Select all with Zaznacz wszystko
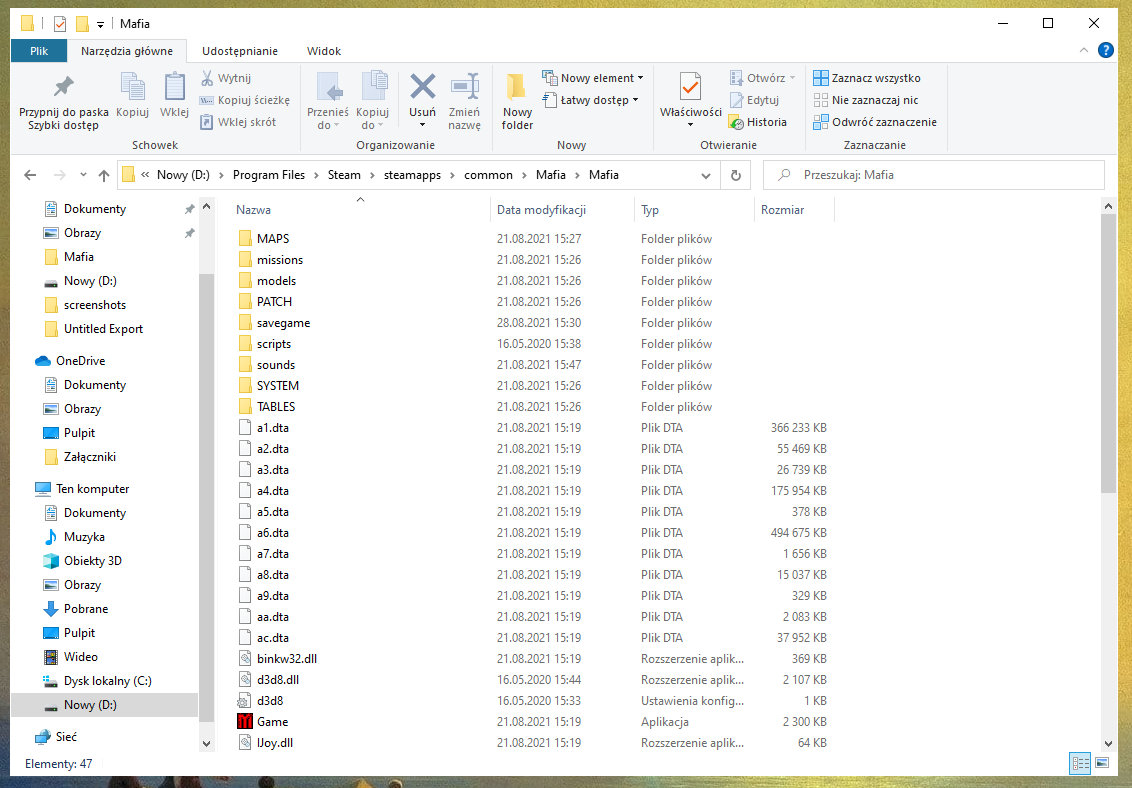The height and width of the screenshot is (788, 1132). (x=866, y=78)
